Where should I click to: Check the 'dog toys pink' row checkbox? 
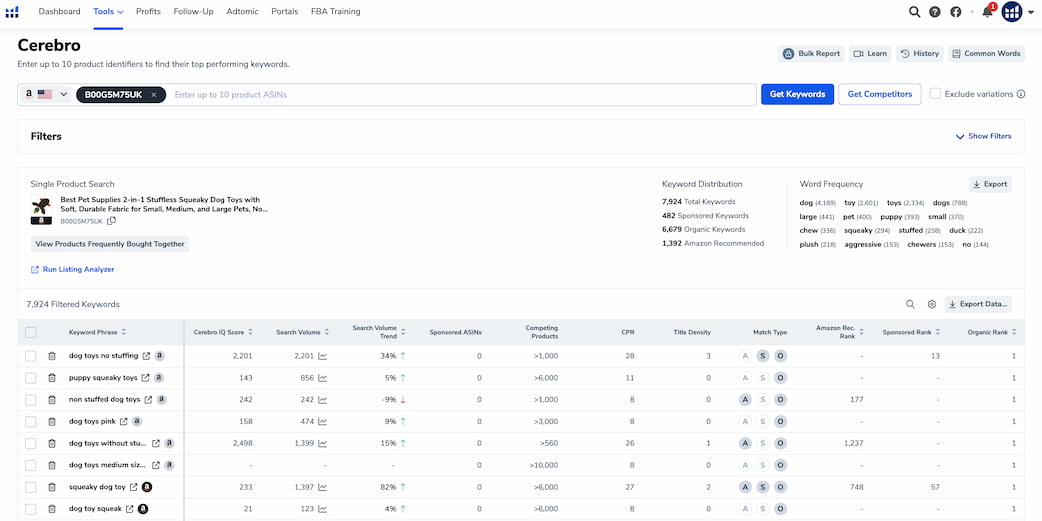tap(31, 421)
